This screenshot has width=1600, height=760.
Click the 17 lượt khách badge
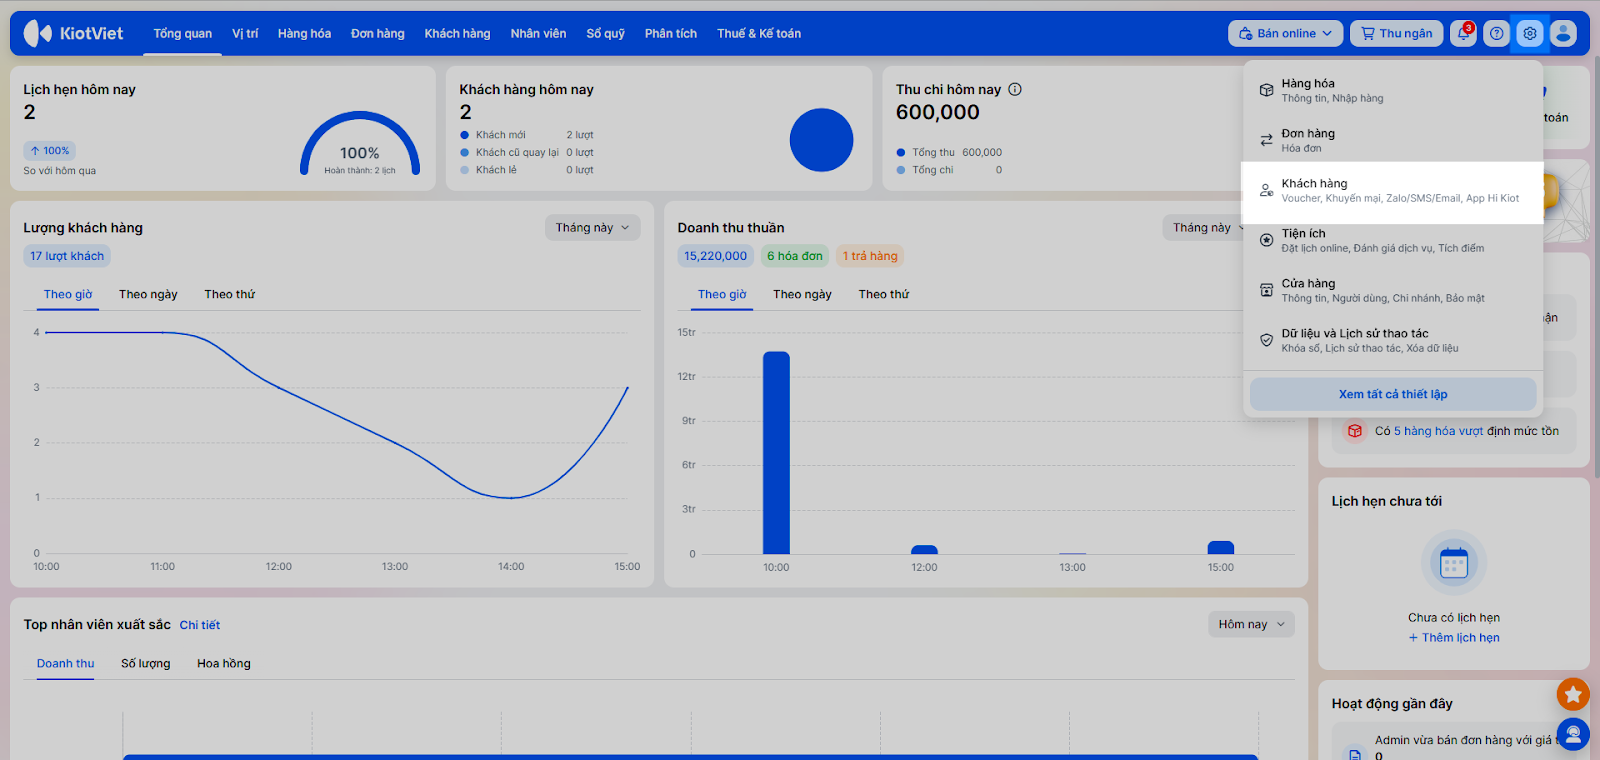point(67,256)
